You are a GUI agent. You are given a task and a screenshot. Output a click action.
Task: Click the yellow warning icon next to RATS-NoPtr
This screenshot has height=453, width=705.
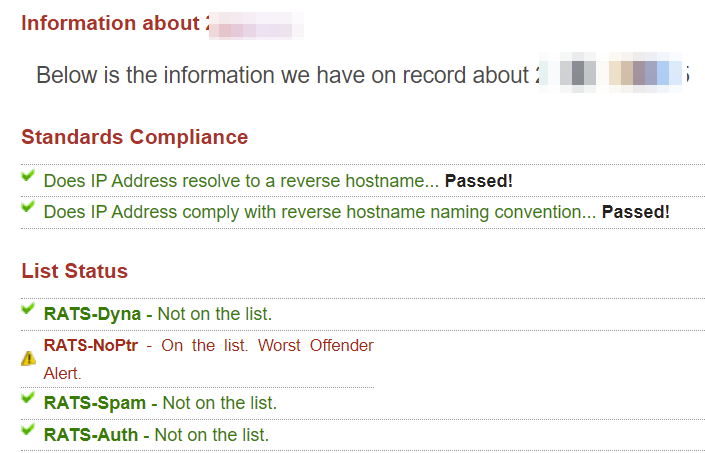click(x=28, y=358)
